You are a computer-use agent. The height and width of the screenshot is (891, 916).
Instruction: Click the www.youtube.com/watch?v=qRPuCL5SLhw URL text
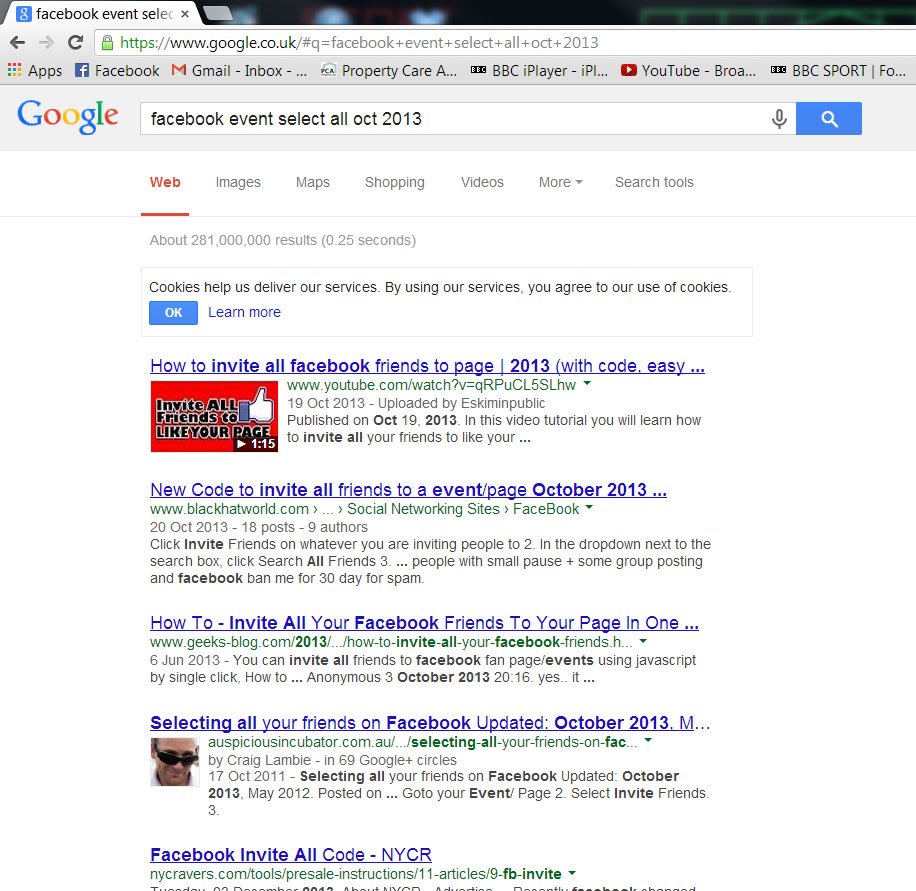coord(431,385)
